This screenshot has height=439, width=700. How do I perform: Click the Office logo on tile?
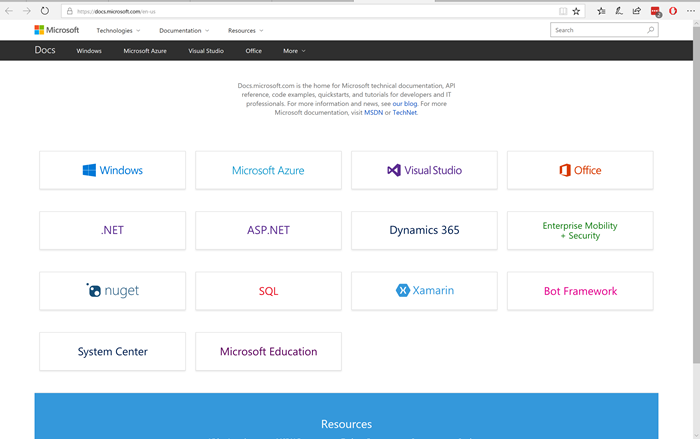(565, 170)
